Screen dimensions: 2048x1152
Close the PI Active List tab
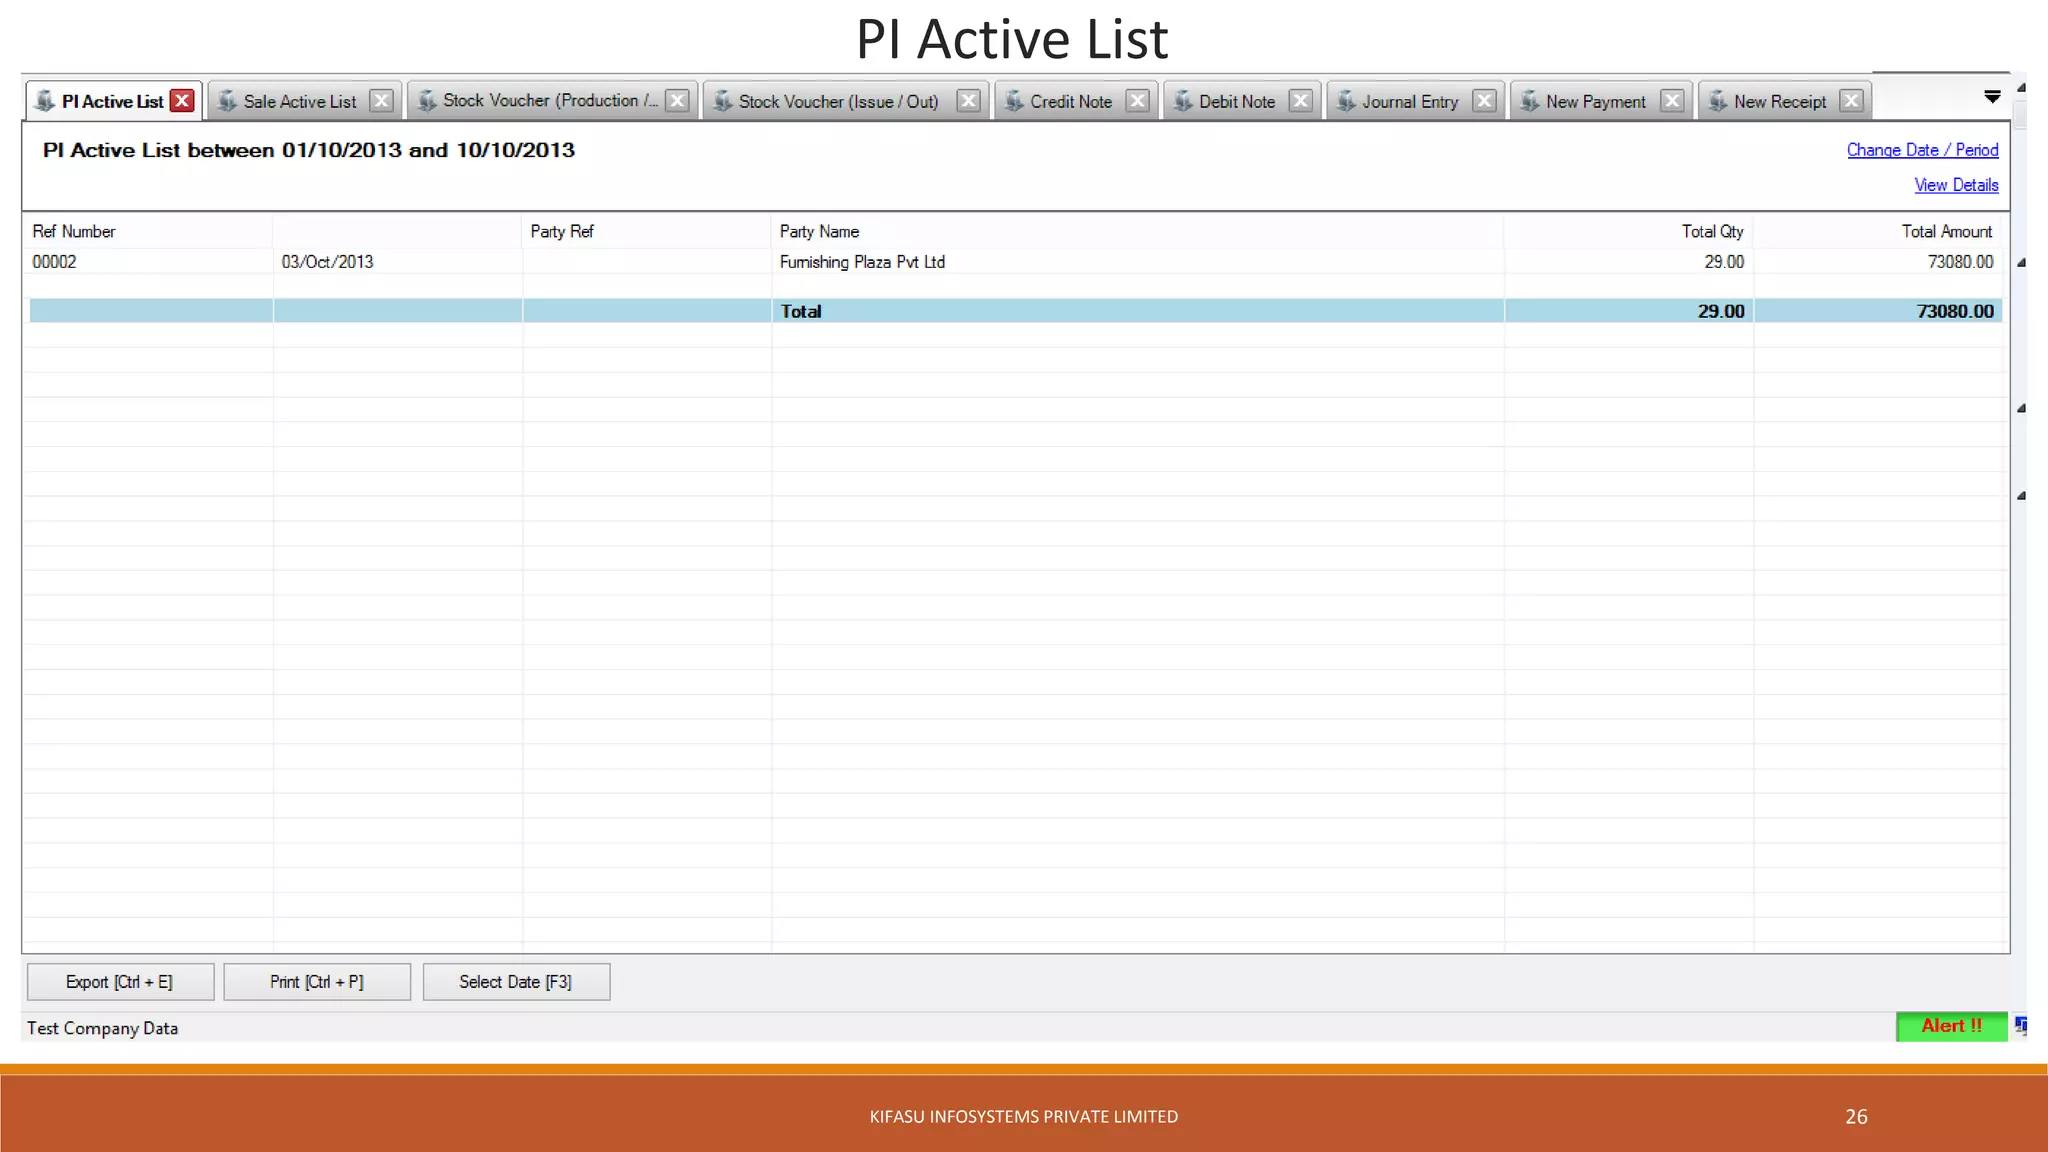click(182, 101)
